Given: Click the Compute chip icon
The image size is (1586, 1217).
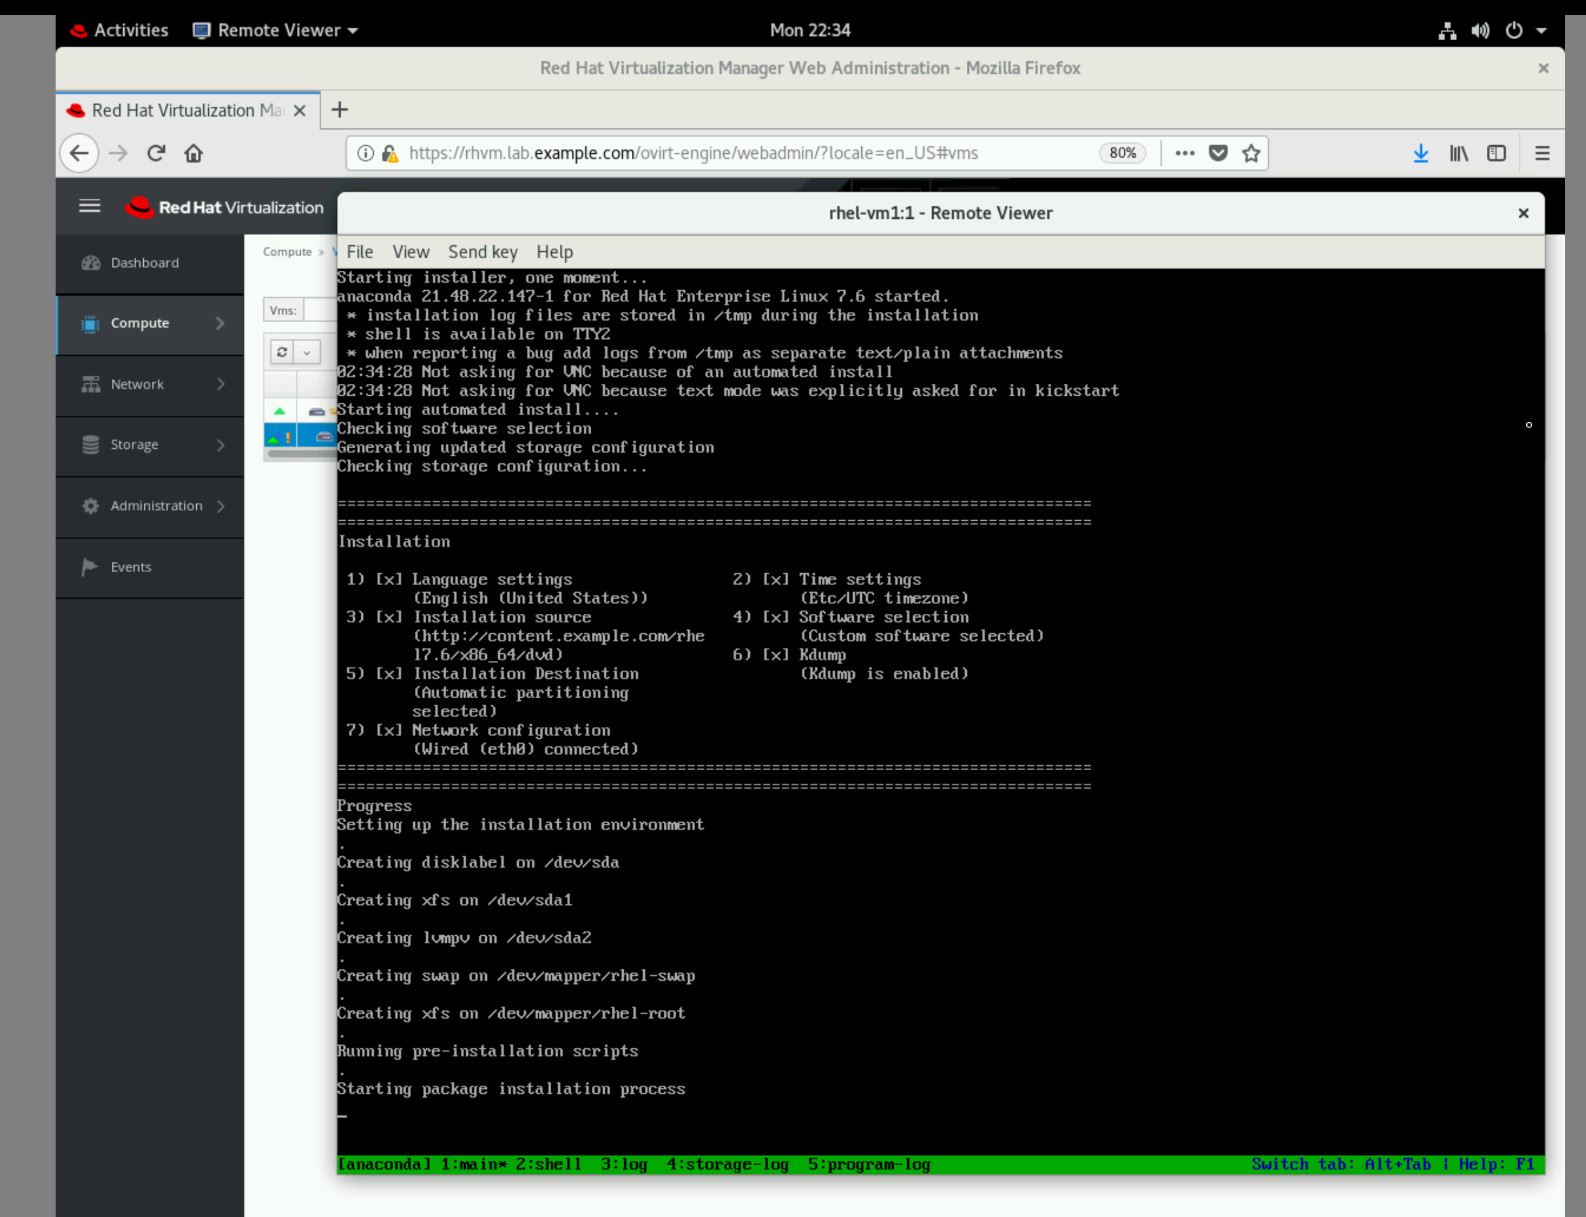Looking at the screenshot, I should coord(90,324).
